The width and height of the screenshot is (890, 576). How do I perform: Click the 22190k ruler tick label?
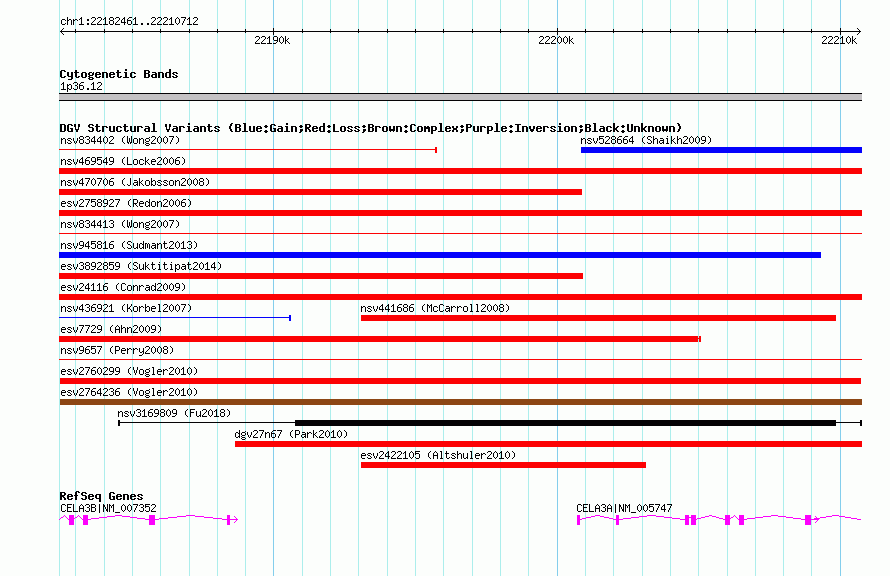point(272,40)
